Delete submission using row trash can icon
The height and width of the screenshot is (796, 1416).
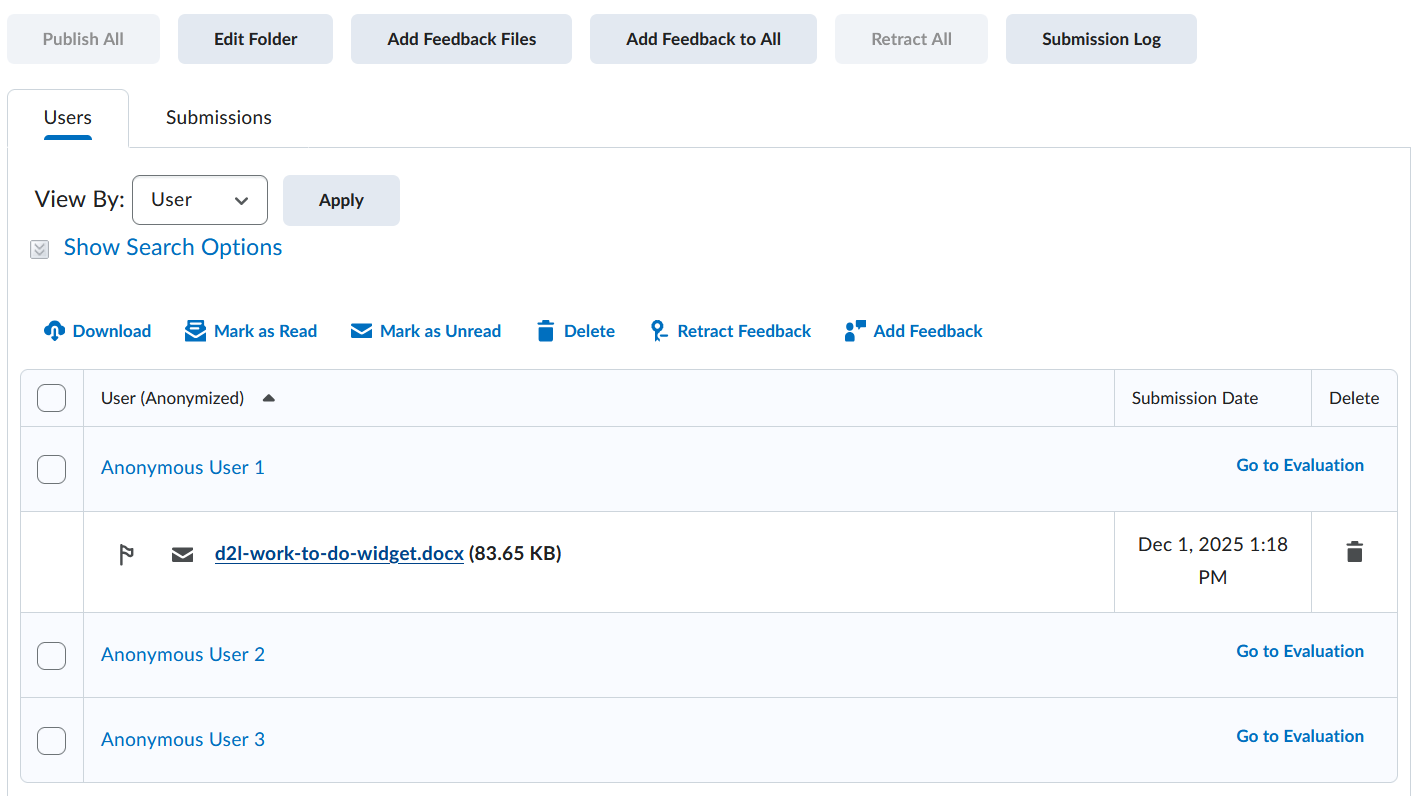coord(1354,551)
